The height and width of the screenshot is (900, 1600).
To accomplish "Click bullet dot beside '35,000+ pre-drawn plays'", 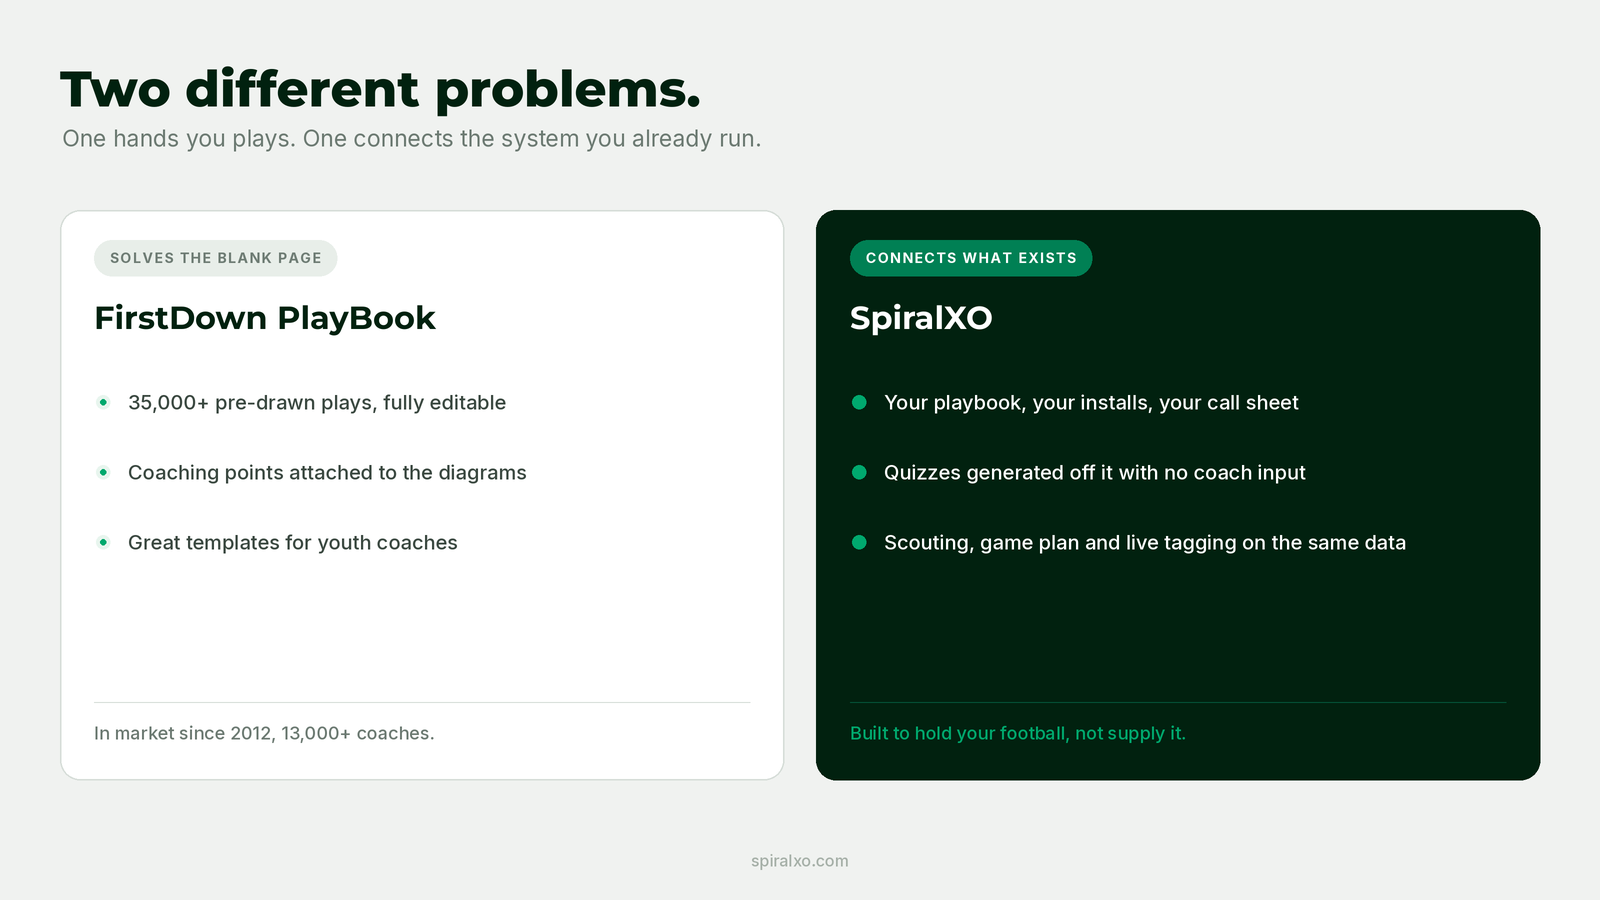I will (x=103, y=402).
